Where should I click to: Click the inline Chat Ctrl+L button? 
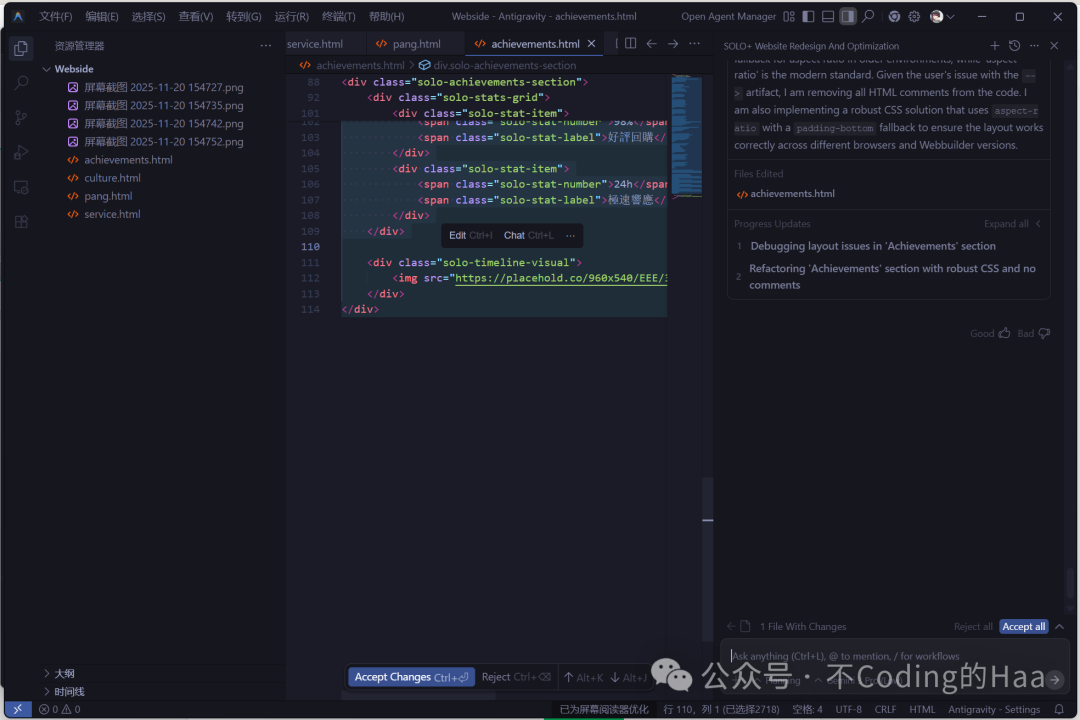click(528, 235)
